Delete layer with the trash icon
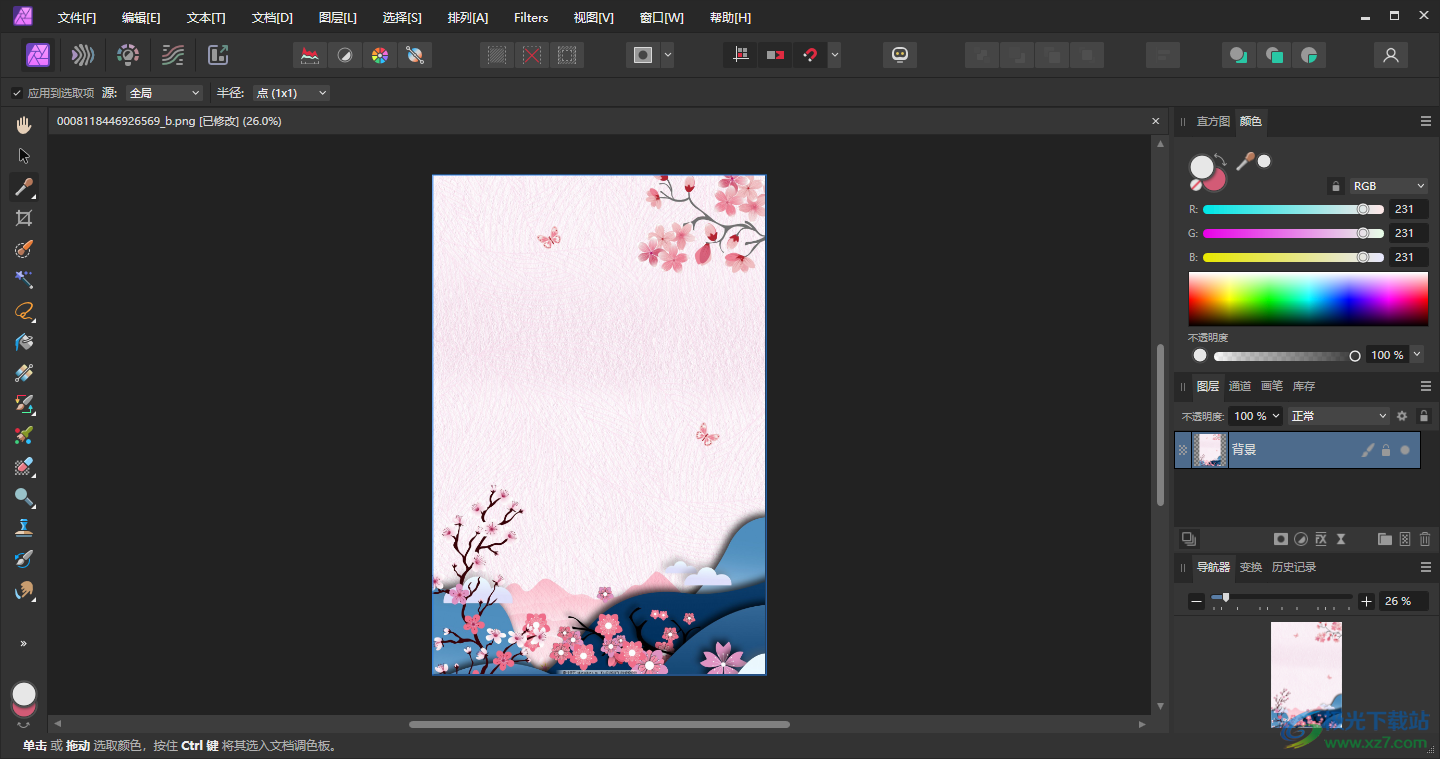This screenshot has width=1440, height=759. pyautogui.click(x=1425, y=539)
